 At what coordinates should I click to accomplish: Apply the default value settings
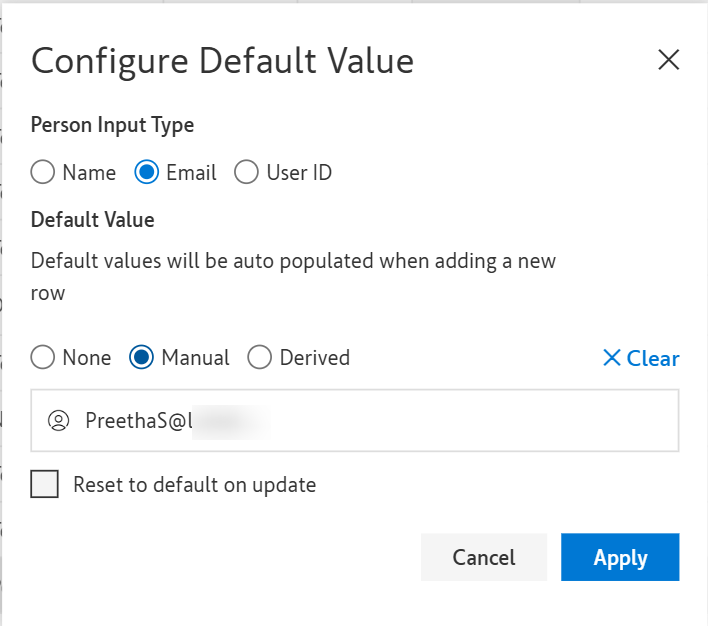(620, 557)
